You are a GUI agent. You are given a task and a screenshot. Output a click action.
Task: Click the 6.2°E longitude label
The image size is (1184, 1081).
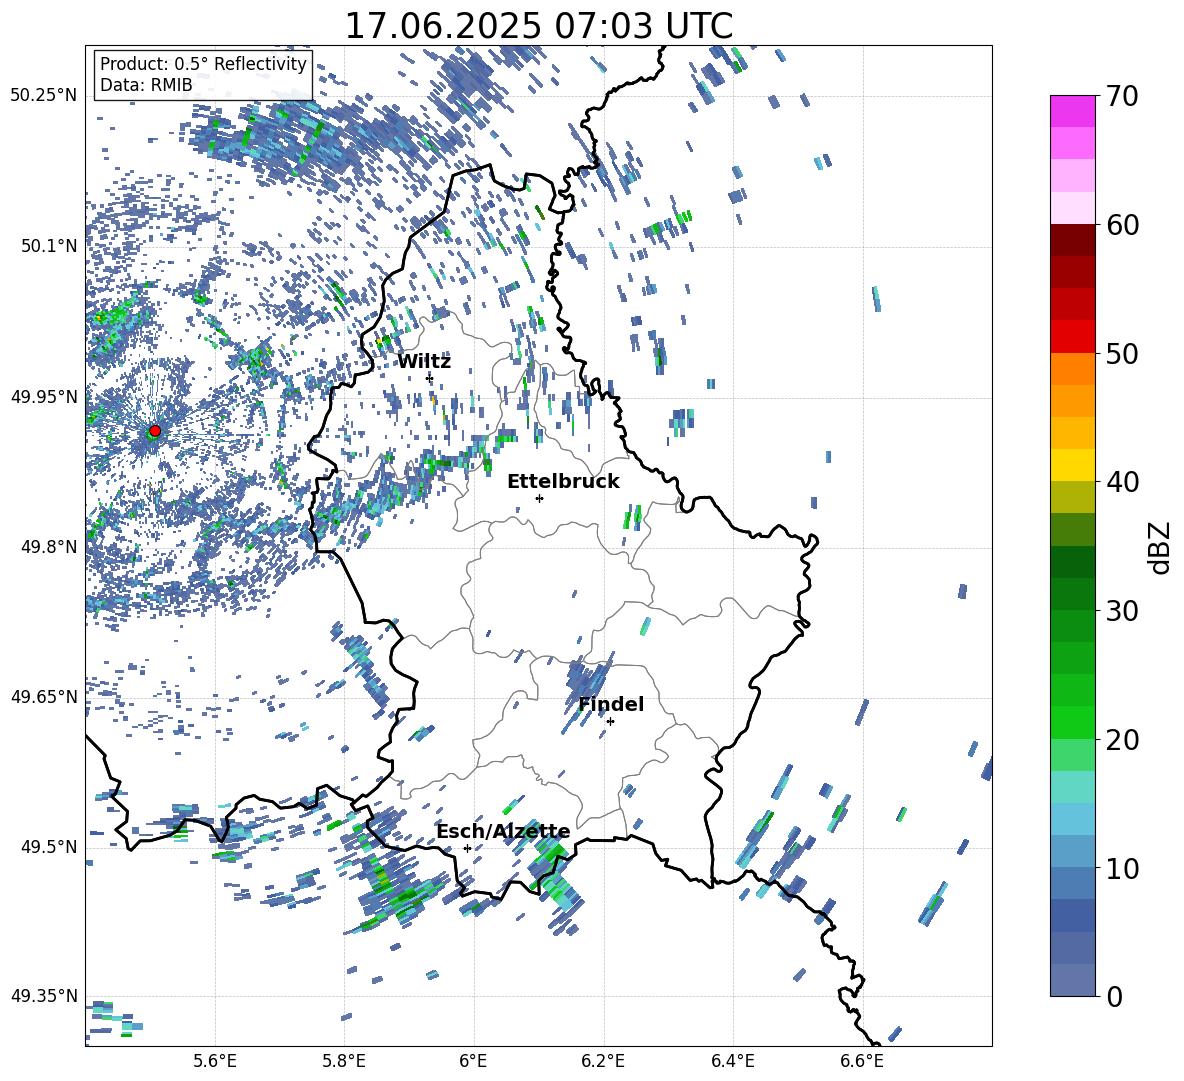tap(603, 1062)
